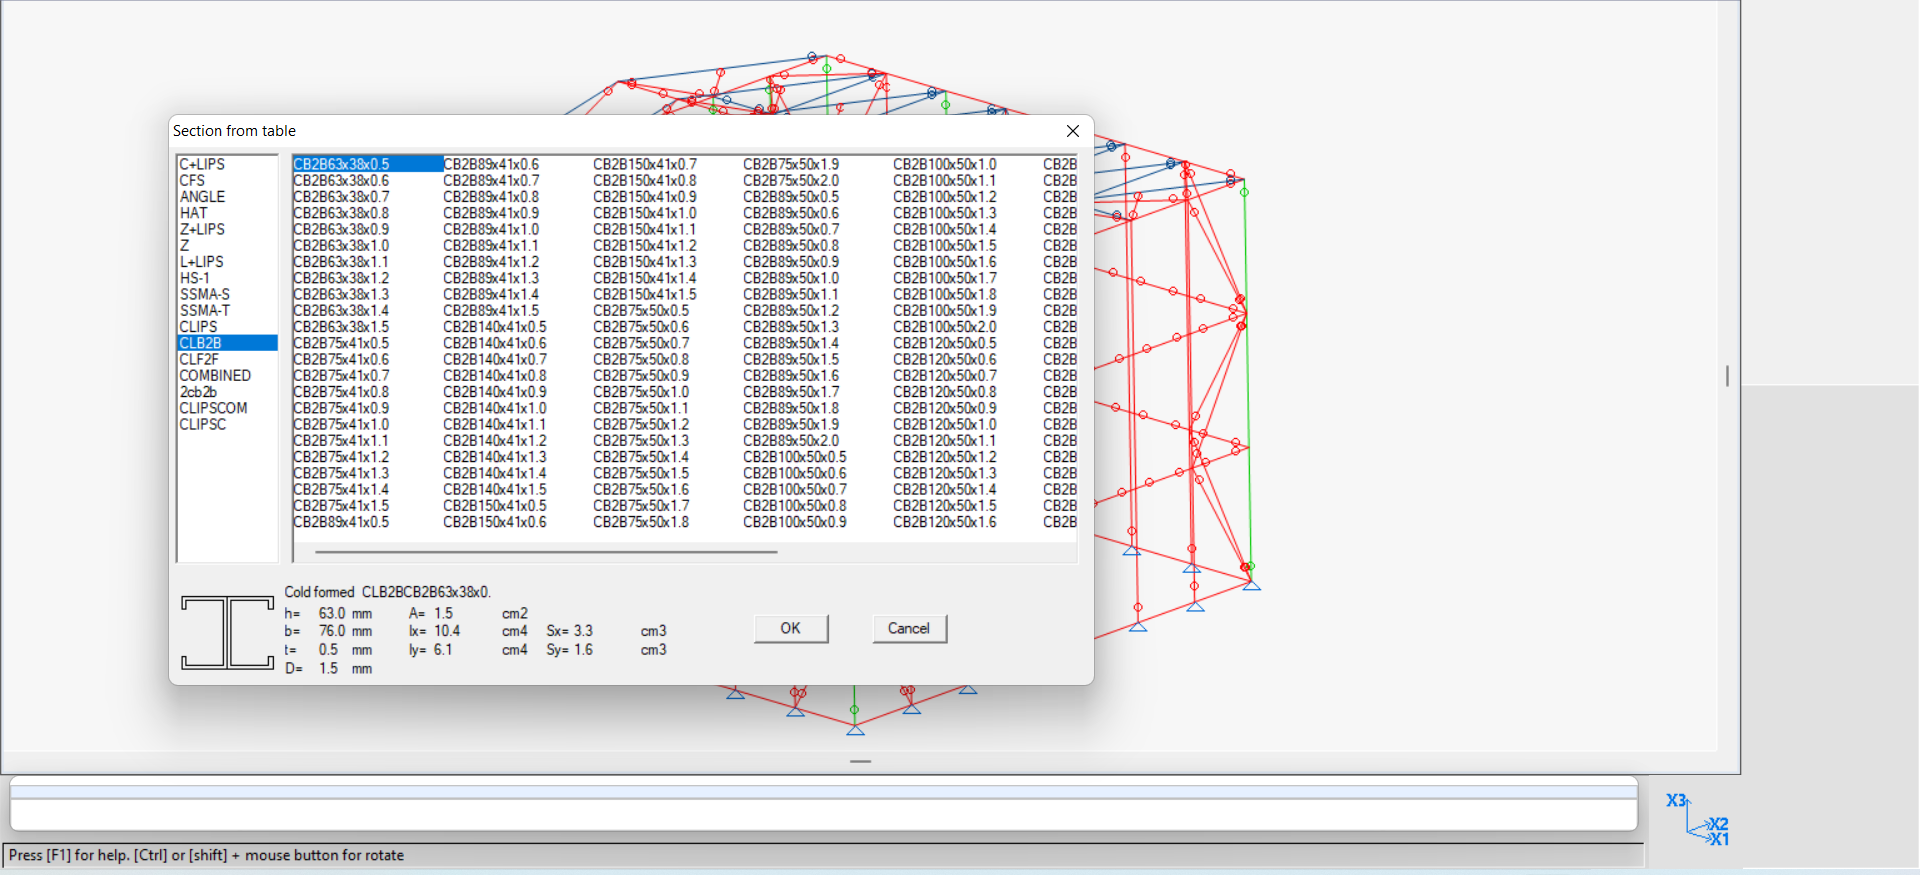
Task: Select CLIPSC section type
Action: (x=203, y=424)
